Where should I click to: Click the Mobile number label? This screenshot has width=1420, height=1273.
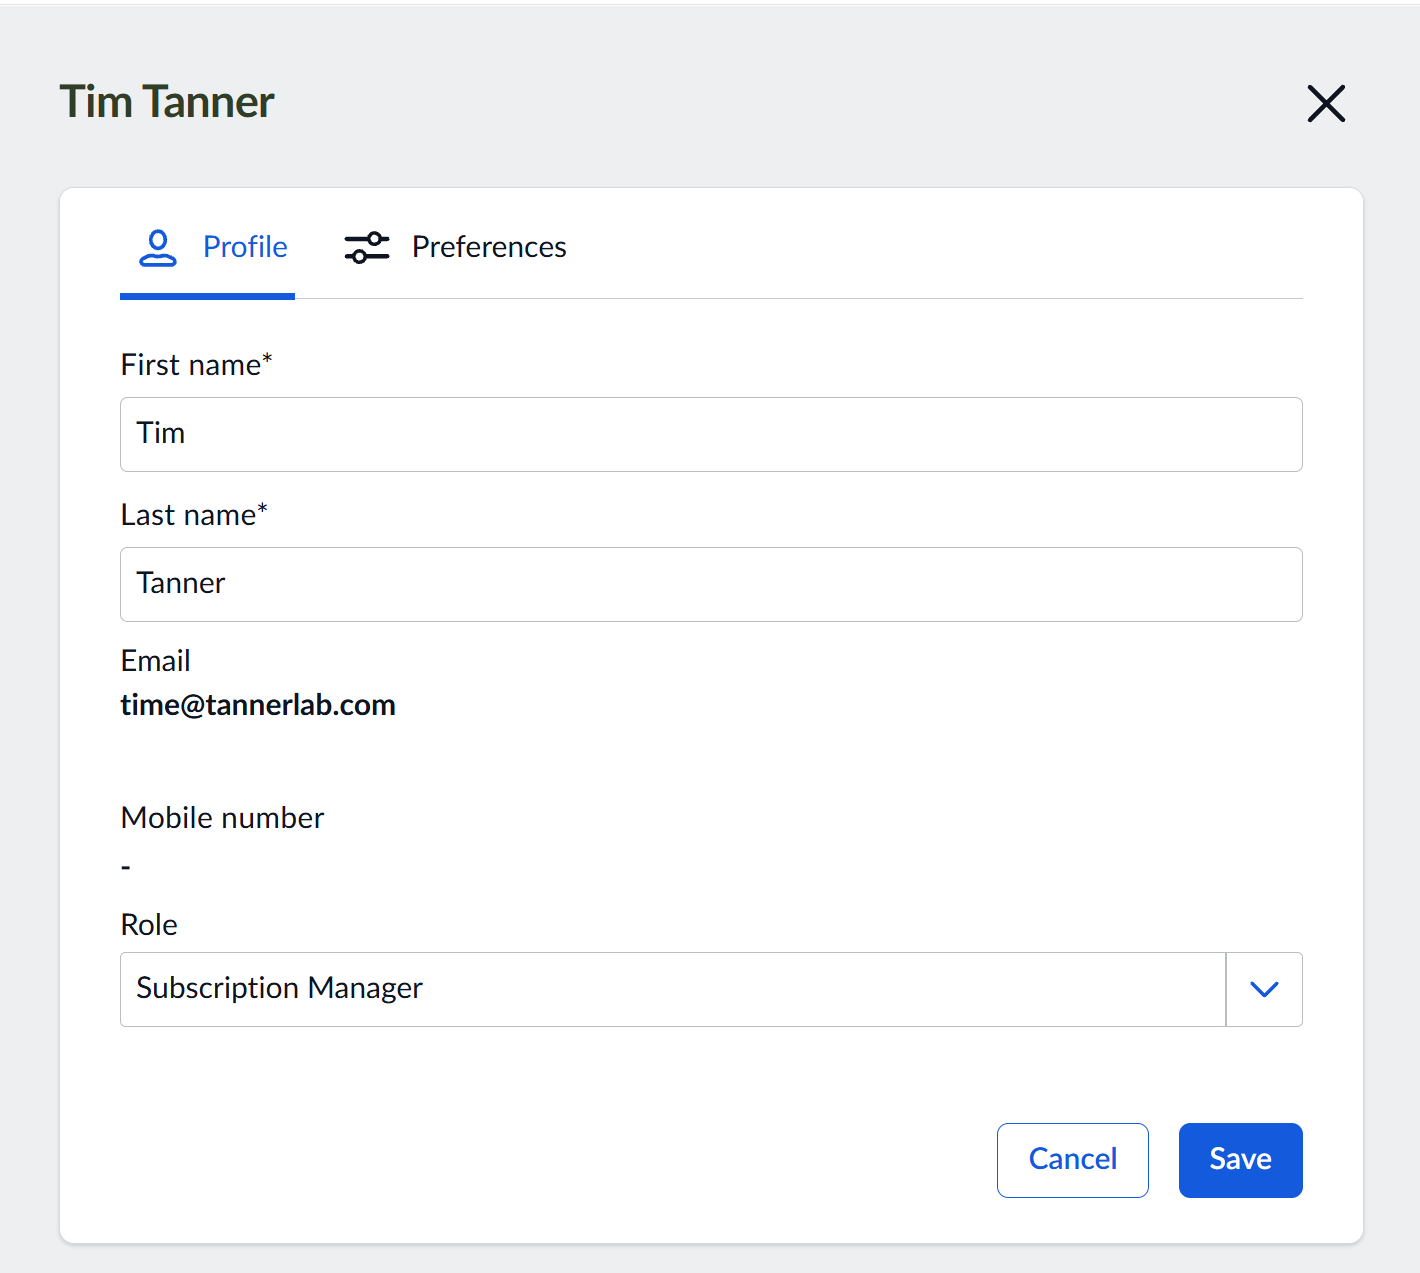coord(222,818)
